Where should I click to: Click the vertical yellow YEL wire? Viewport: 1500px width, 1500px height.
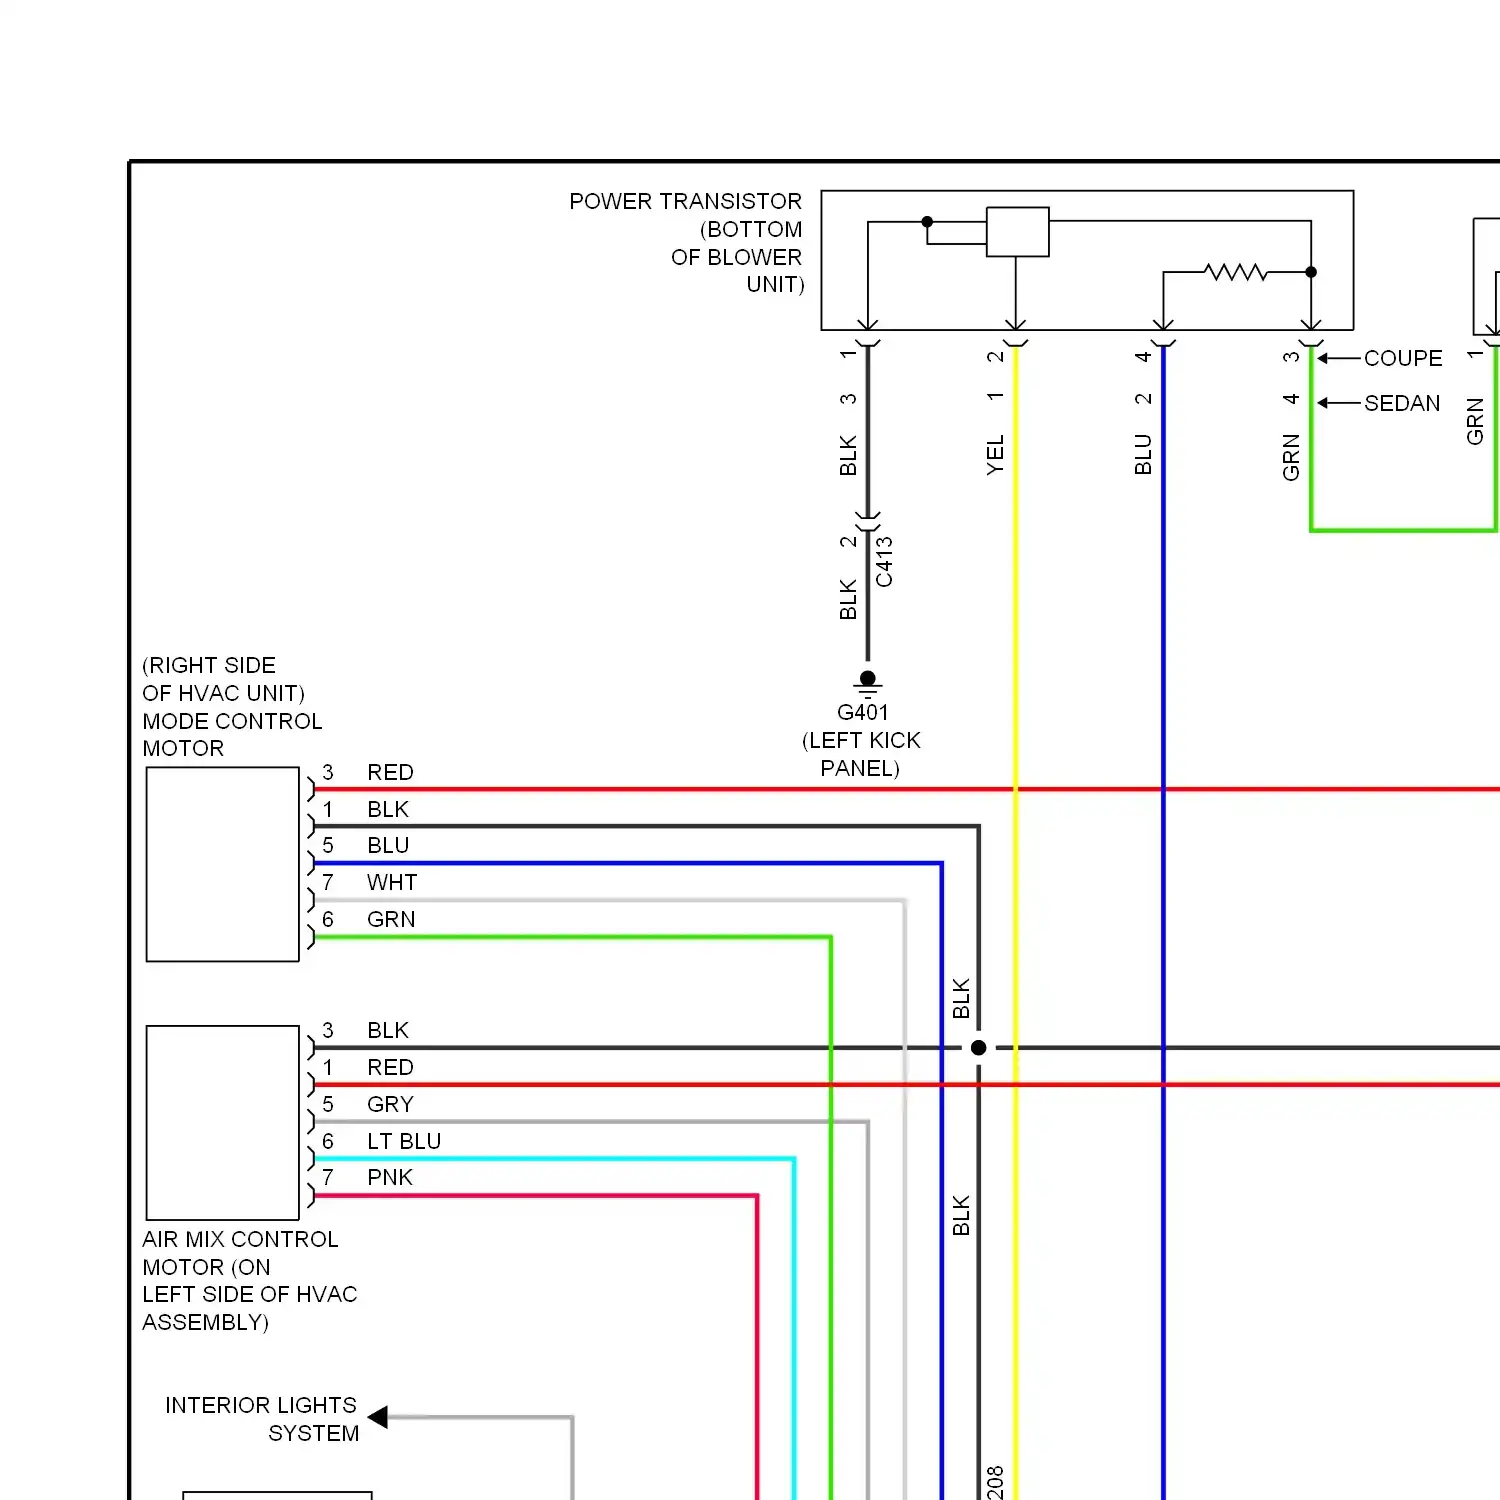[1016, 900]
